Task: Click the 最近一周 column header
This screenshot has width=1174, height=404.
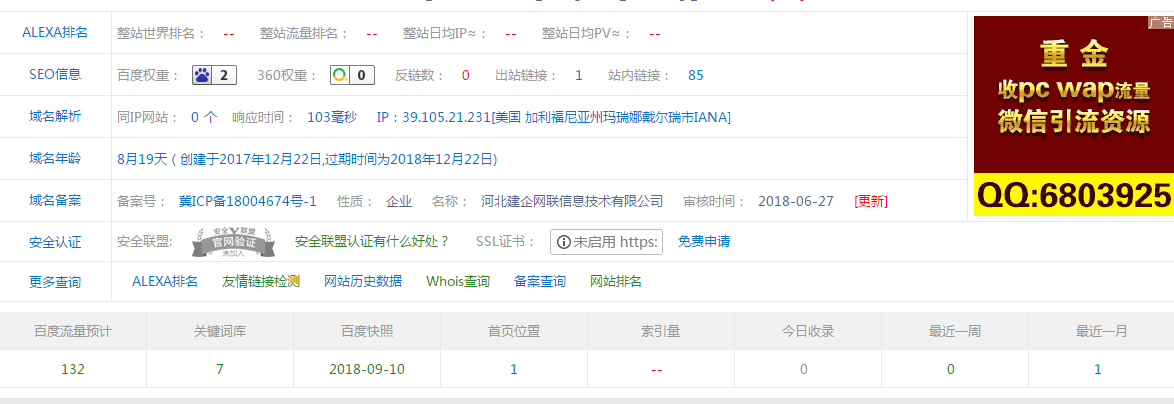Action: point(955,331)
